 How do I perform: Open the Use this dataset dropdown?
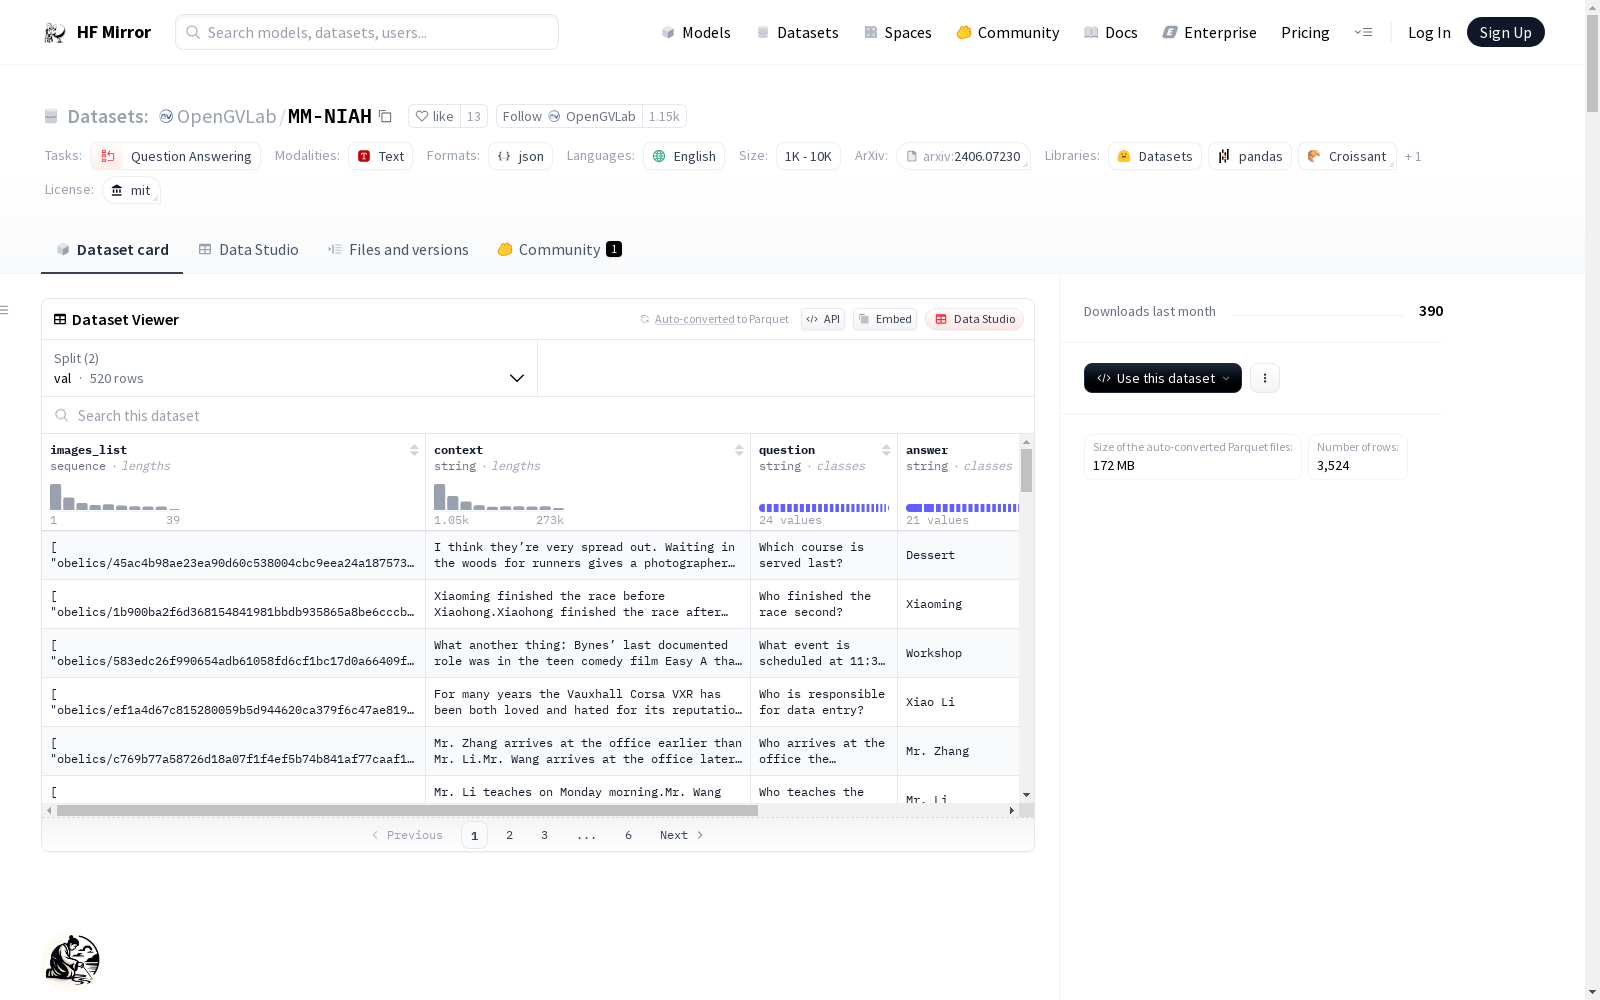tap(1163, 378)
